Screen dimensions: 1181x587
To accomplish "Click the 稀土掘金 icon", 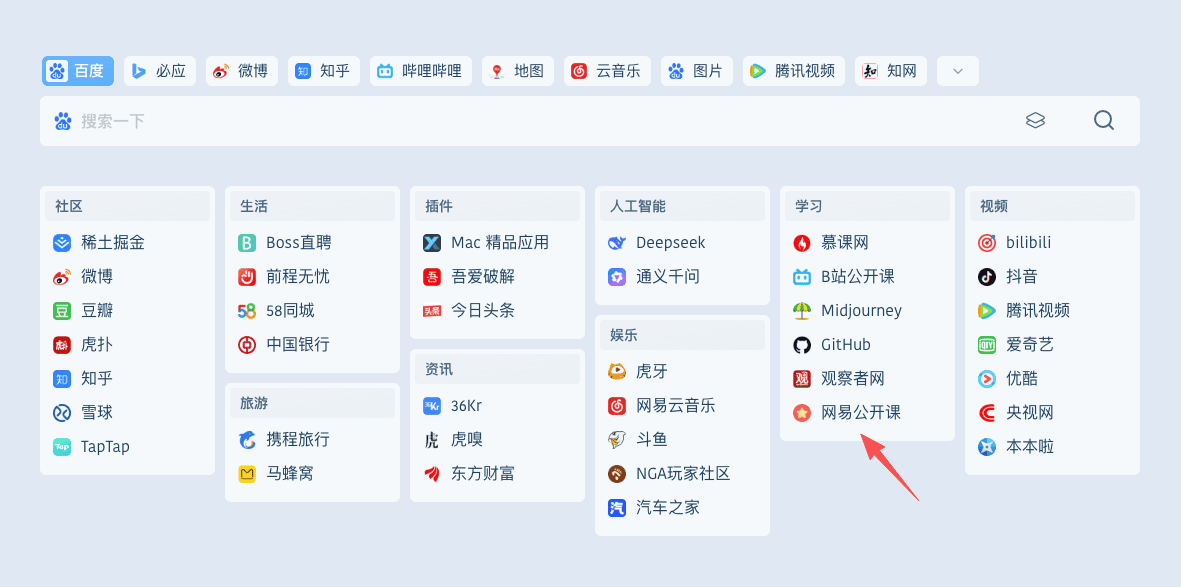I will tap(62, 243).
